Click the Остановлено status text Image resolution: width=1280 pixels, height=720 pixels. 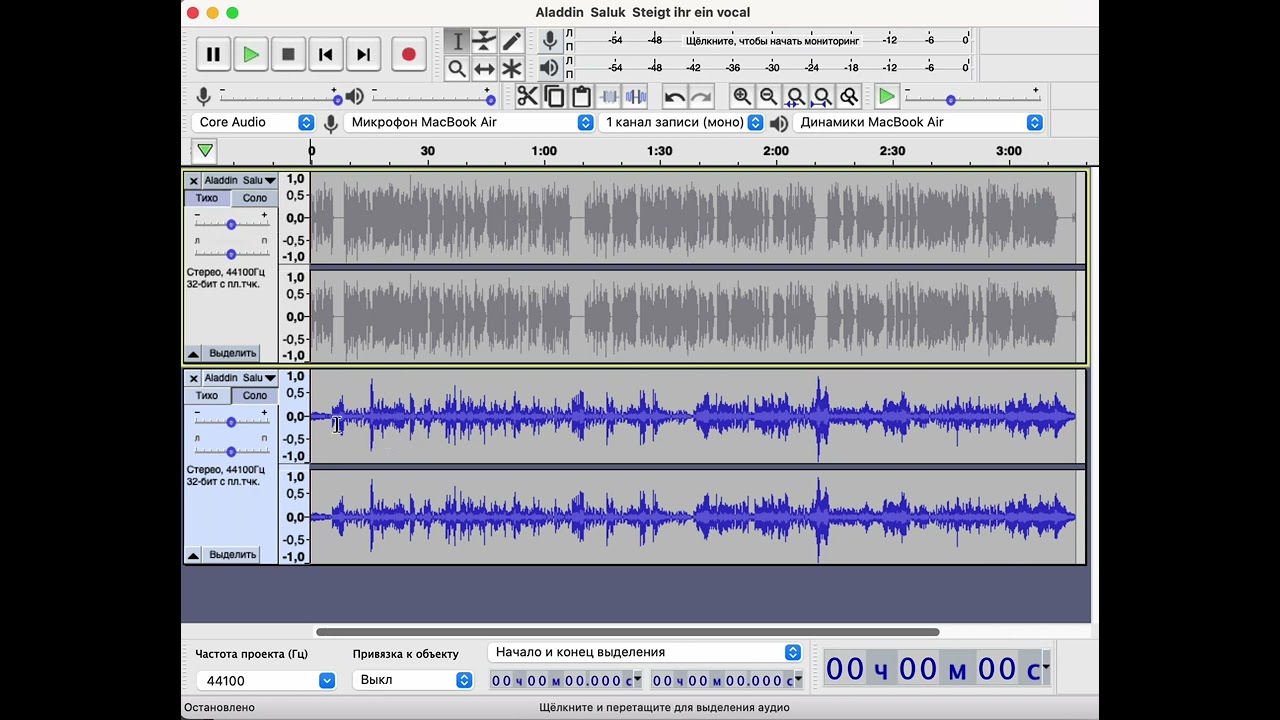coord(219,708)
